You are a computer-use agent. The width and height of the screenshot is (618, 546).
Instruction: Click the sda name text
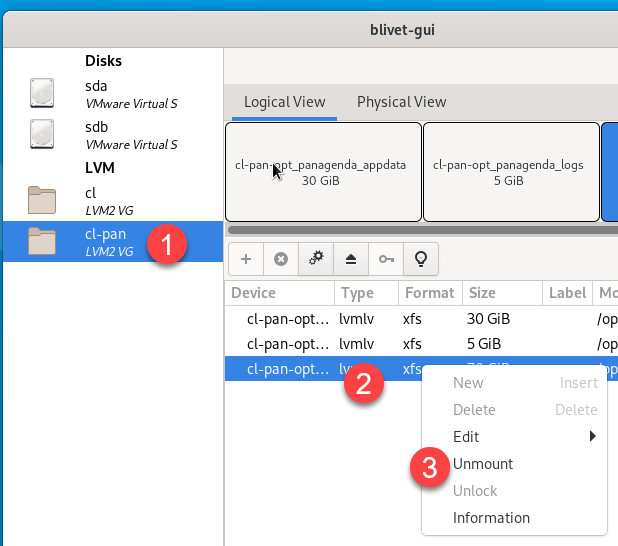pyautogui.click(x=96, y=86)
